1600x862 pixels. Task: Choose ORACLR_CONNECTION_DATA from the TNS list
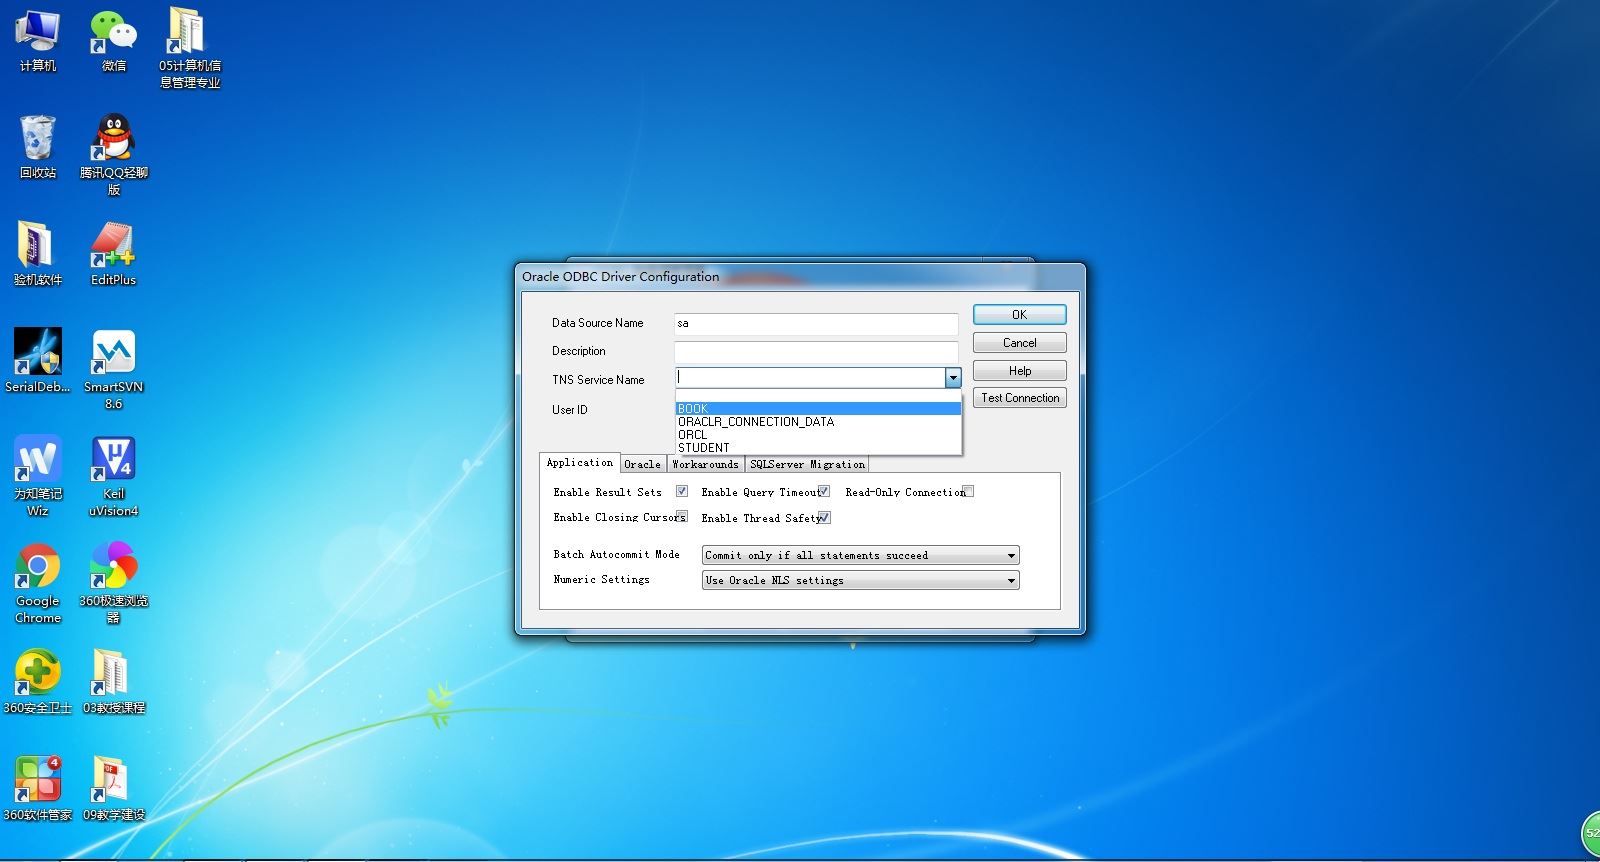click(x=818, y=421)
